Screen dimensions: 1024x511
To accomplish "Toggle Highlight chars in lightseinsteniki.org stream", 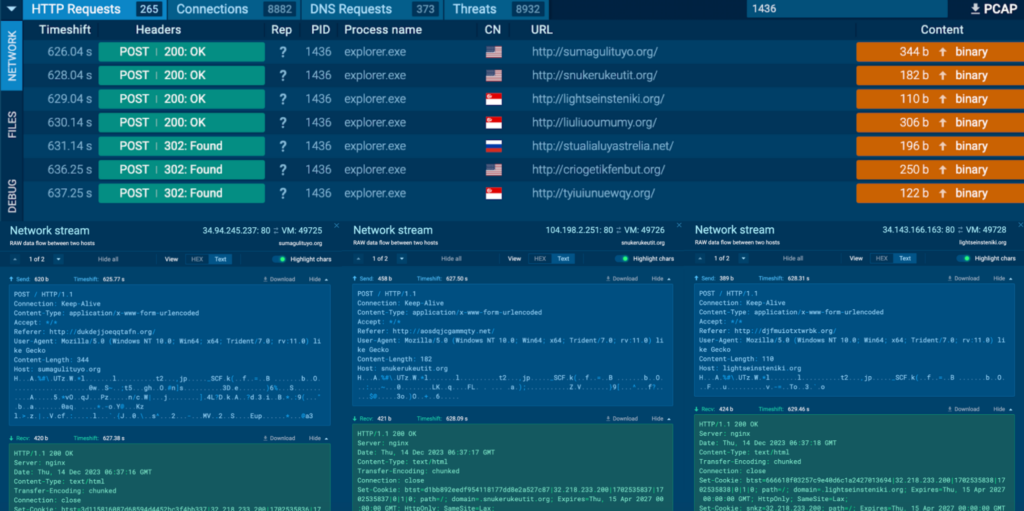I will click(x=964, y=258).
